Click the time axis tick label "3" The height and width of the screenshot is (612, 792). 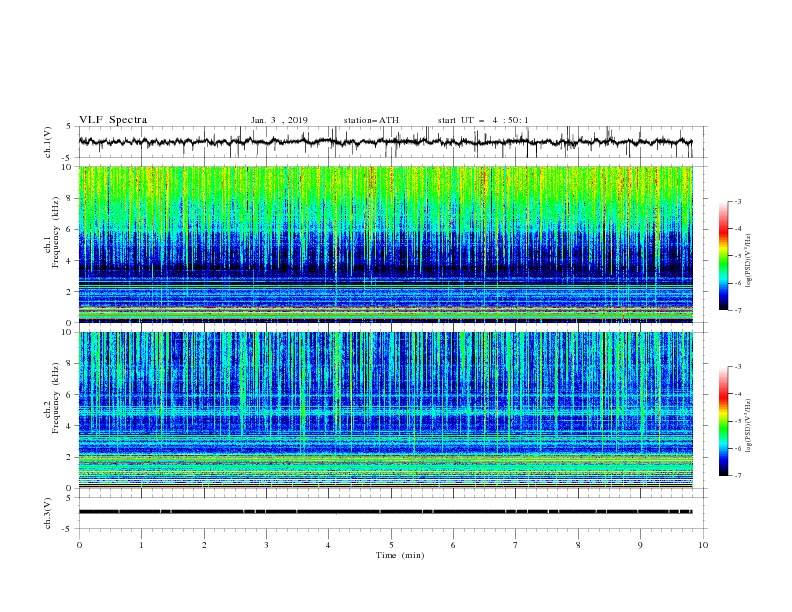pos(266,545)
